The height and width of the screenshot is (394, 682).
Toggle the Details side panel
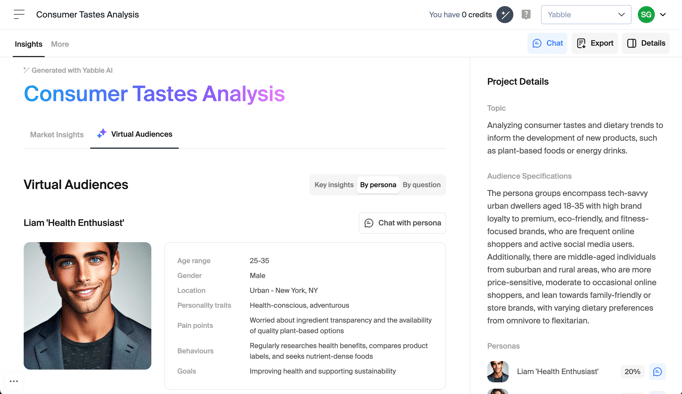tap(645, 43)
